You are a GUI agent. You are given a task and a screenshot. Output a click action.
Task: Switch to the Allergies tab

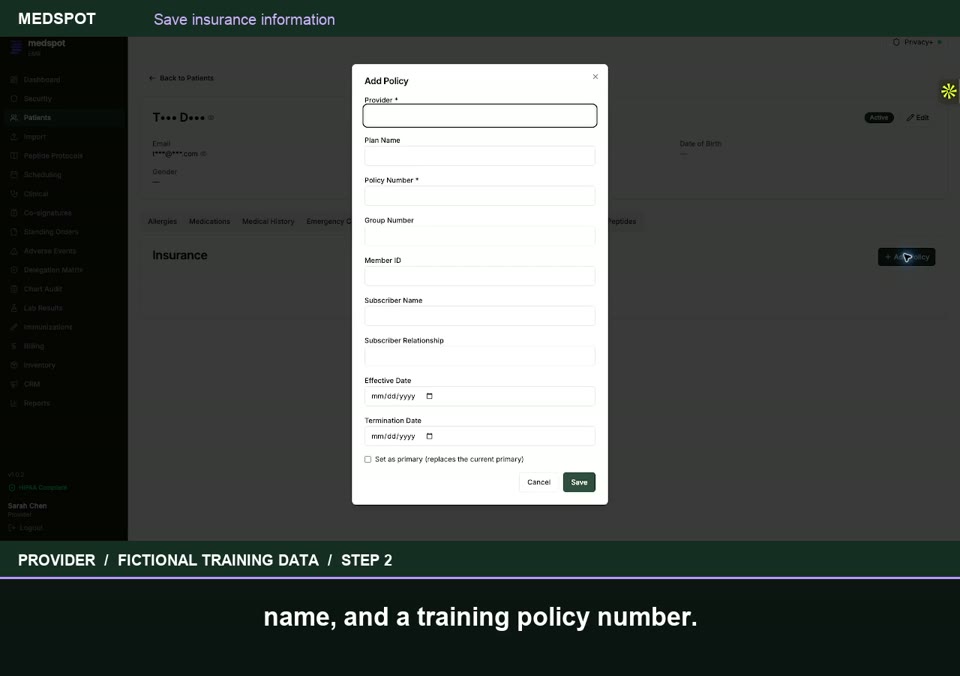(x=162, y=221)
